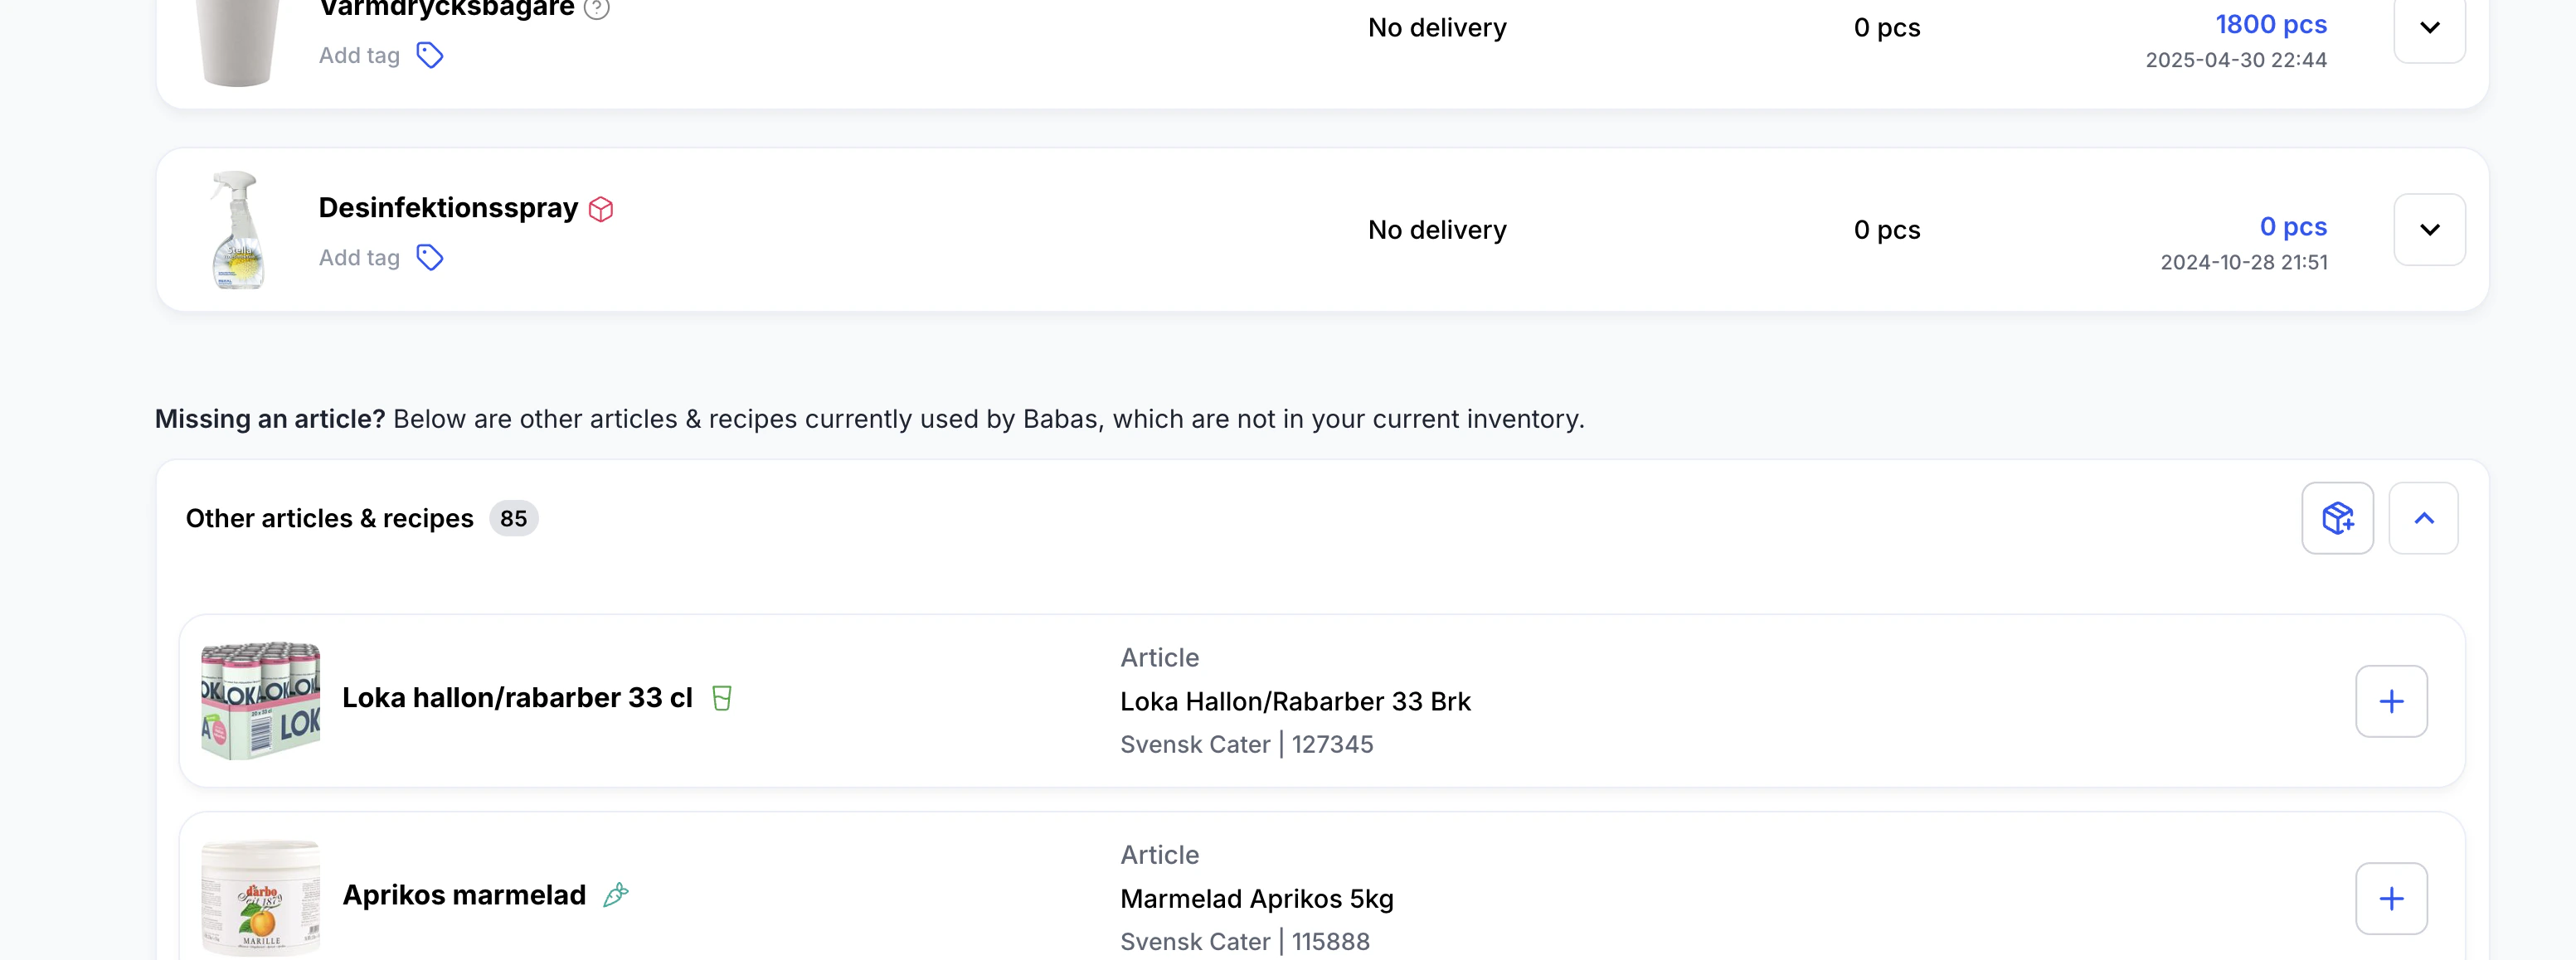Click the Desinfektionsspray spray bottle thumbnail
2576x960 pixels.
pyautogui.click(x=238, y=230)
